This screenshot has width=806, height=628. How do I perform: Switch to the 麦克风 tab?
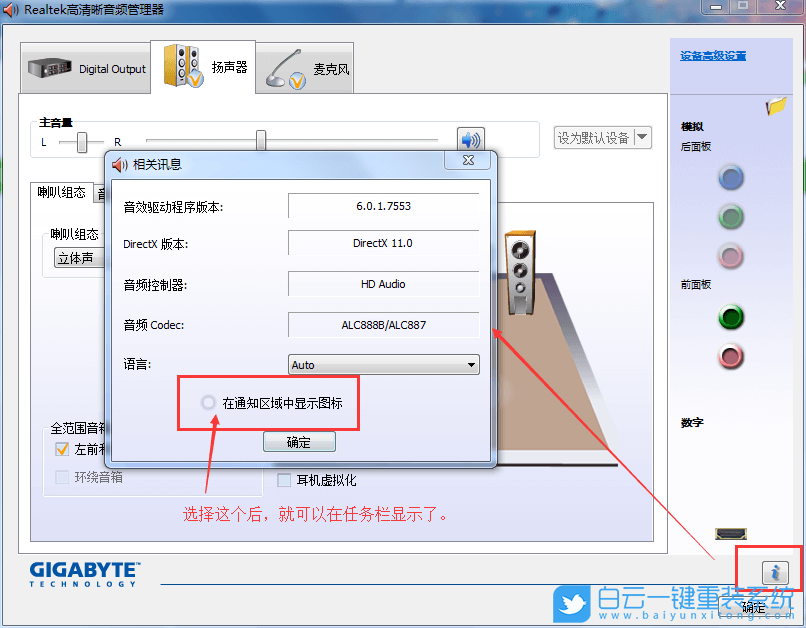click(304, 66)
